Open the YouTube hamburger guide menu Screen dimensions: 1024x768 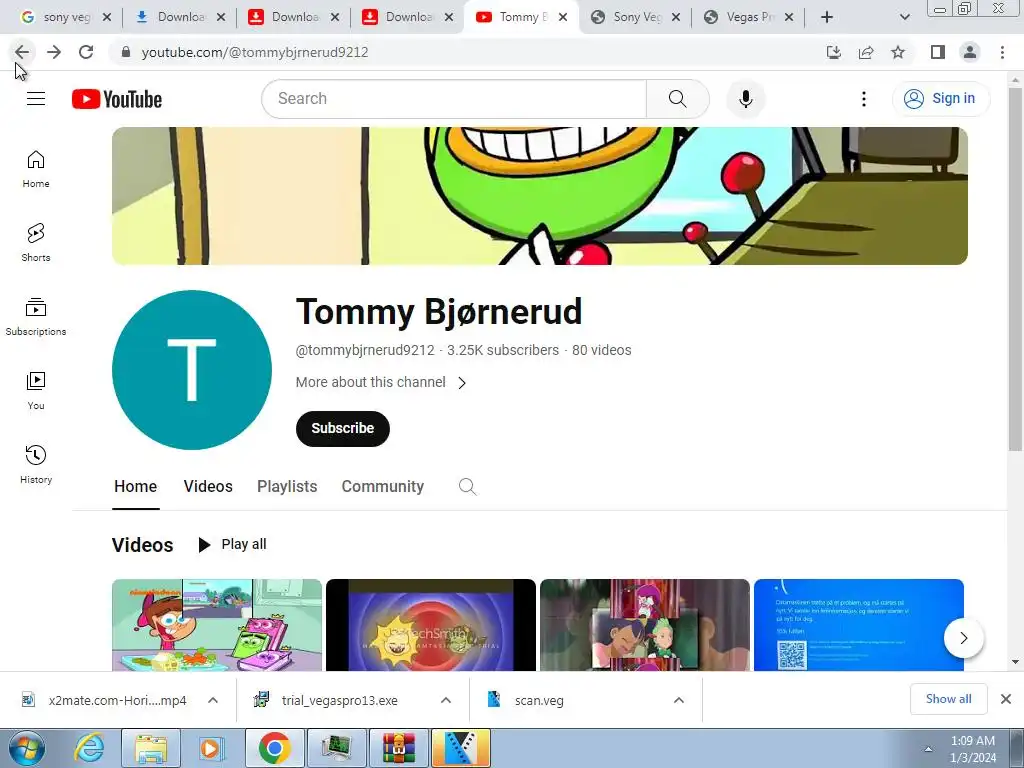(36, 99)
